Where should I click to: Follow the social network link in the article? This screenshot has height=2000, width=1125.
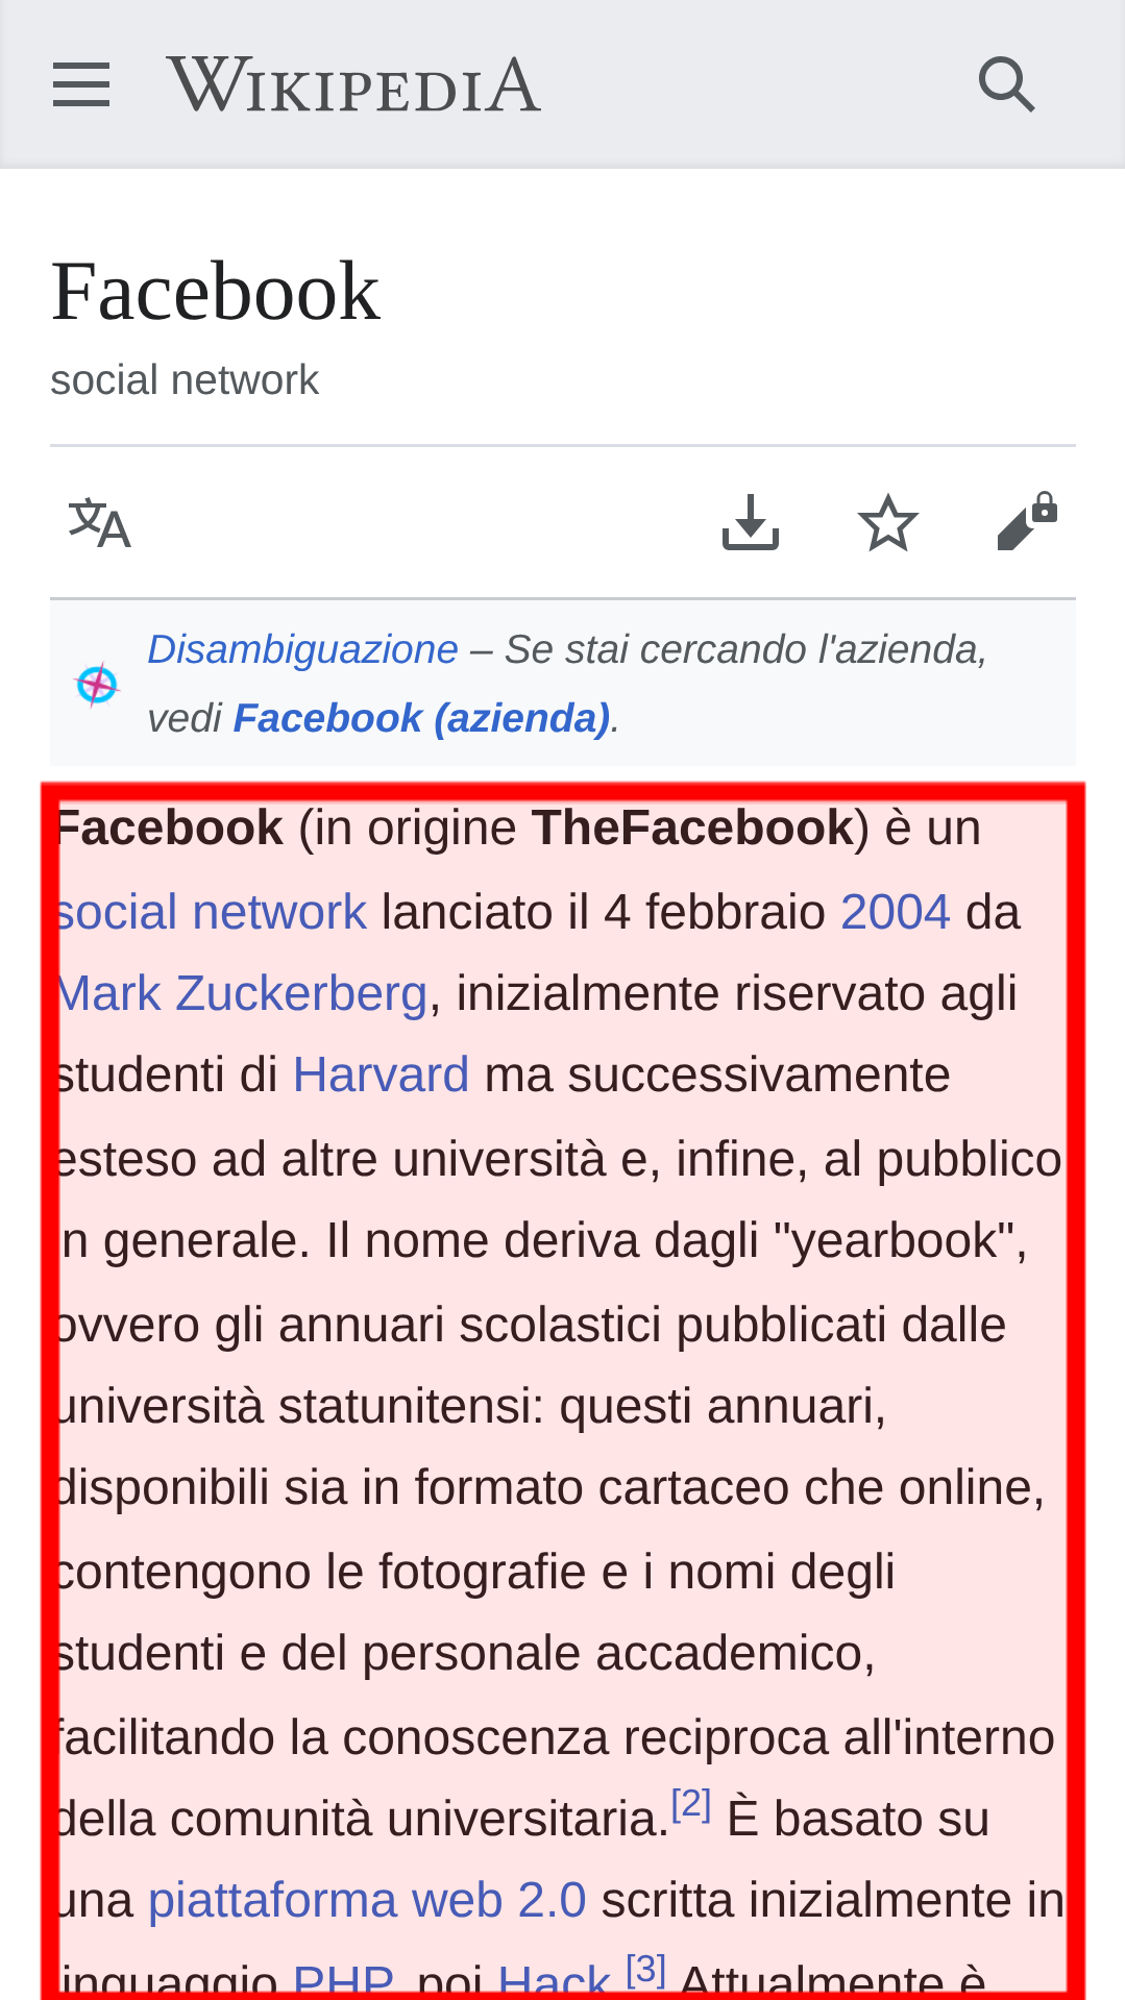click(212, 912)
